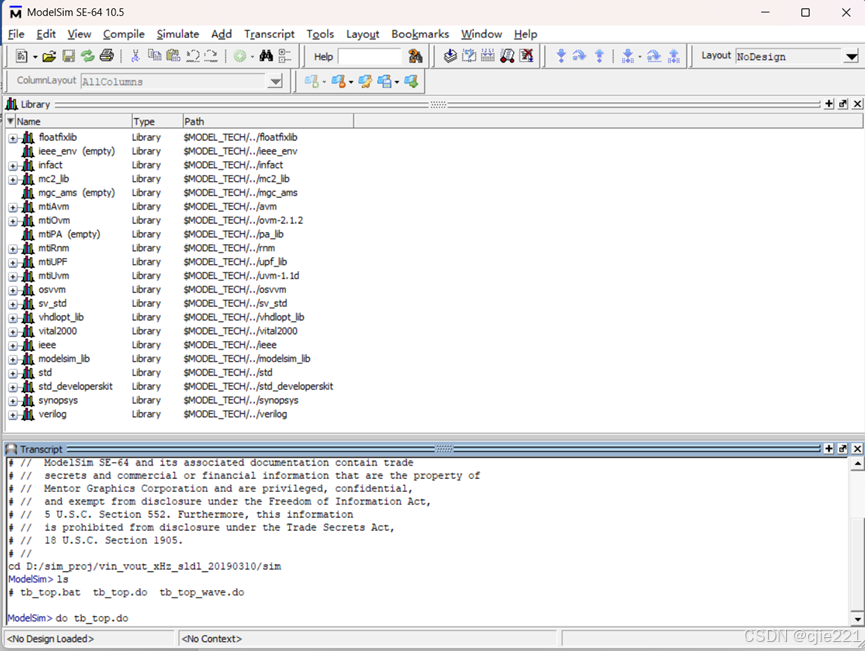Click the Step Out up-arrow icon
This screenshot has width=865, height=651.
[x=599, y=56]
